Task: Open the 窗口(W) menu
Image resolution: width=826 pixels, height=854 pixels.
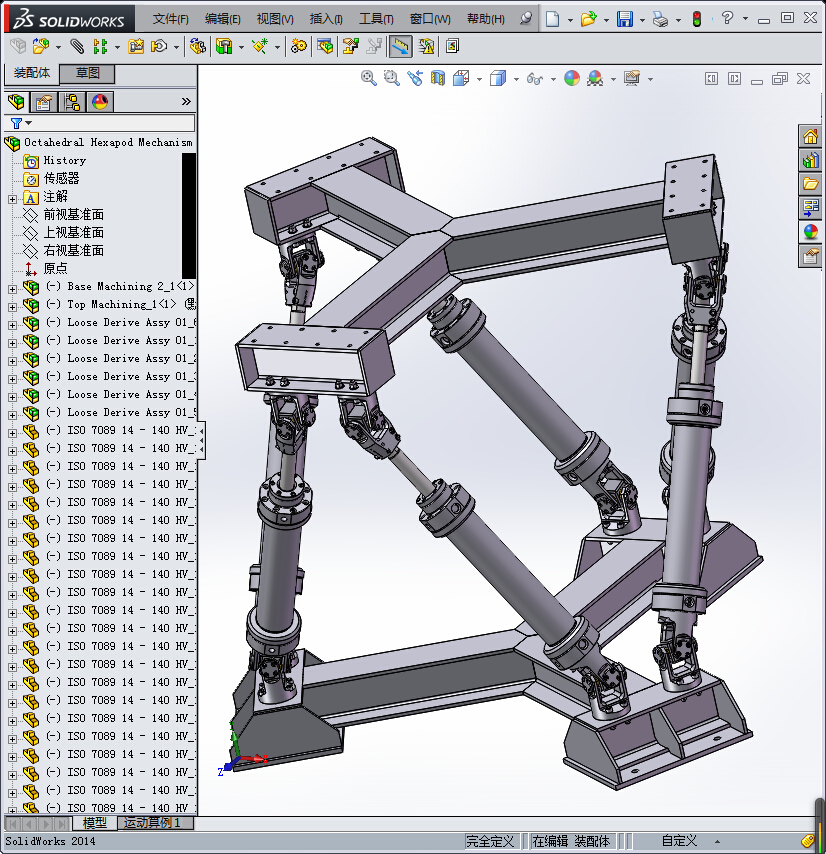Action: 430,19
